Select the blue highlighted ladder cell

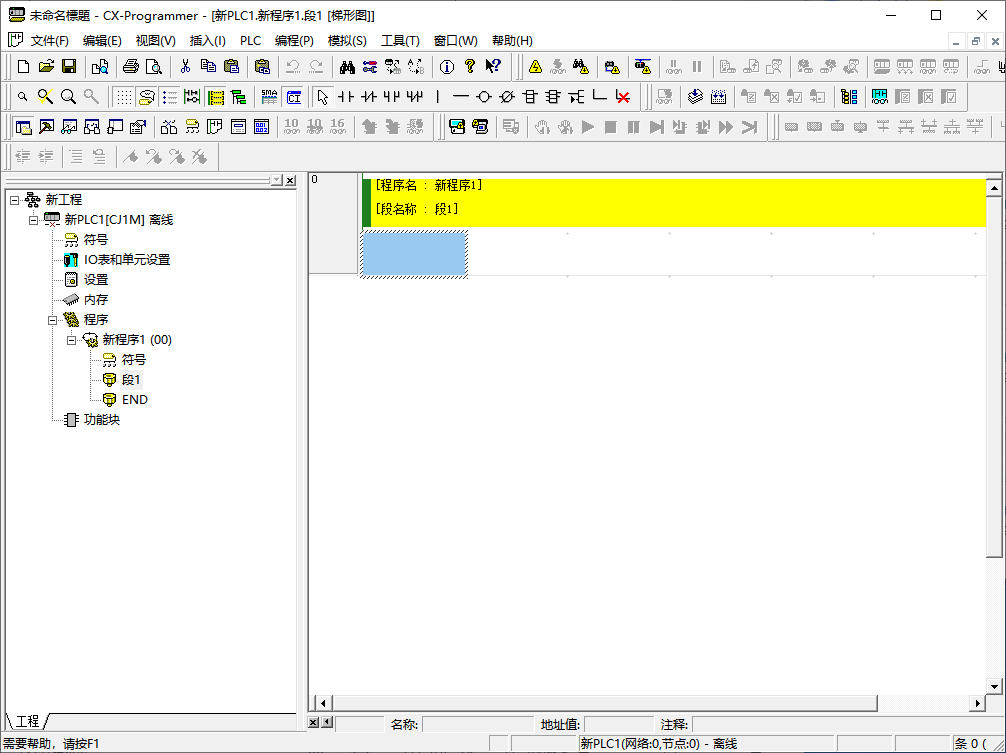(414, 255)
